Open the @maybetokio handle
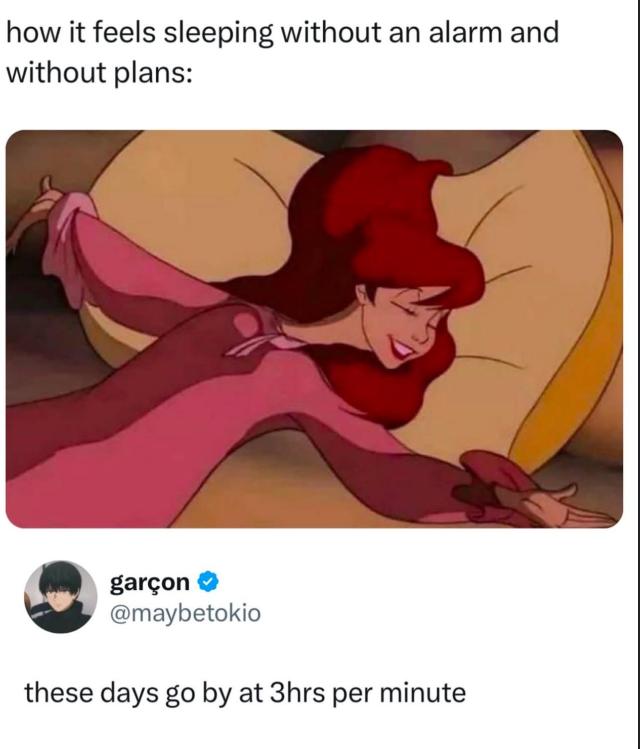Image resolution: width=640 pixels, height=749 pixels. click(185, 613)
